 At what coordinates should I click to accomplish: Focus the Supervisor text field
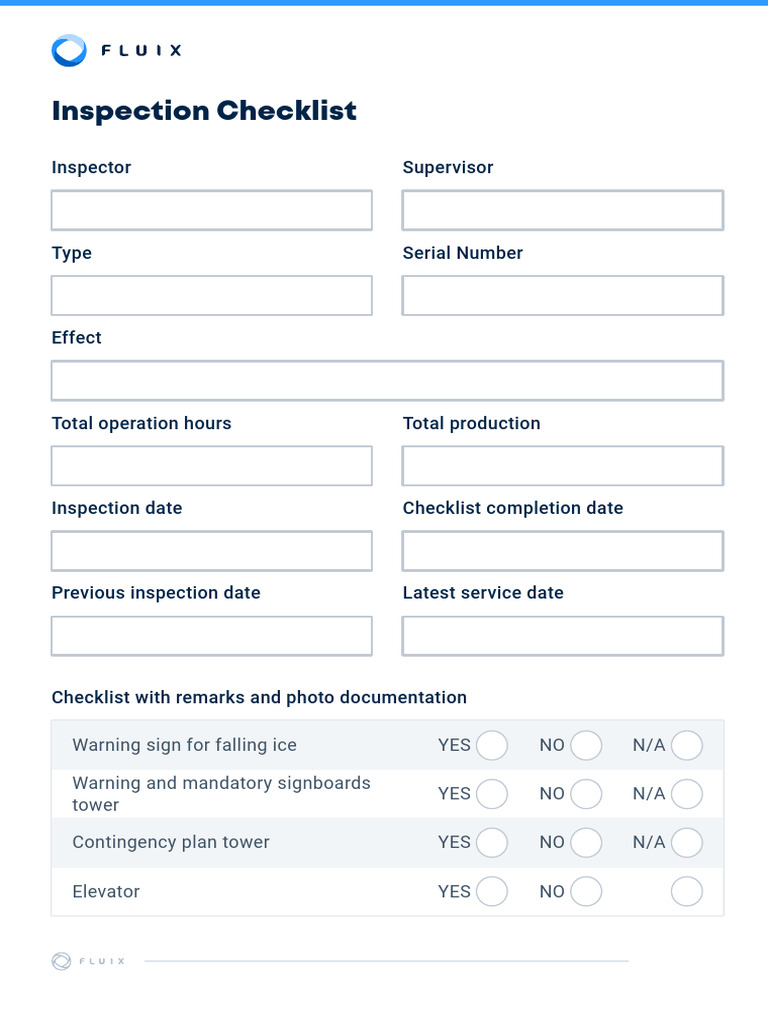562,211
